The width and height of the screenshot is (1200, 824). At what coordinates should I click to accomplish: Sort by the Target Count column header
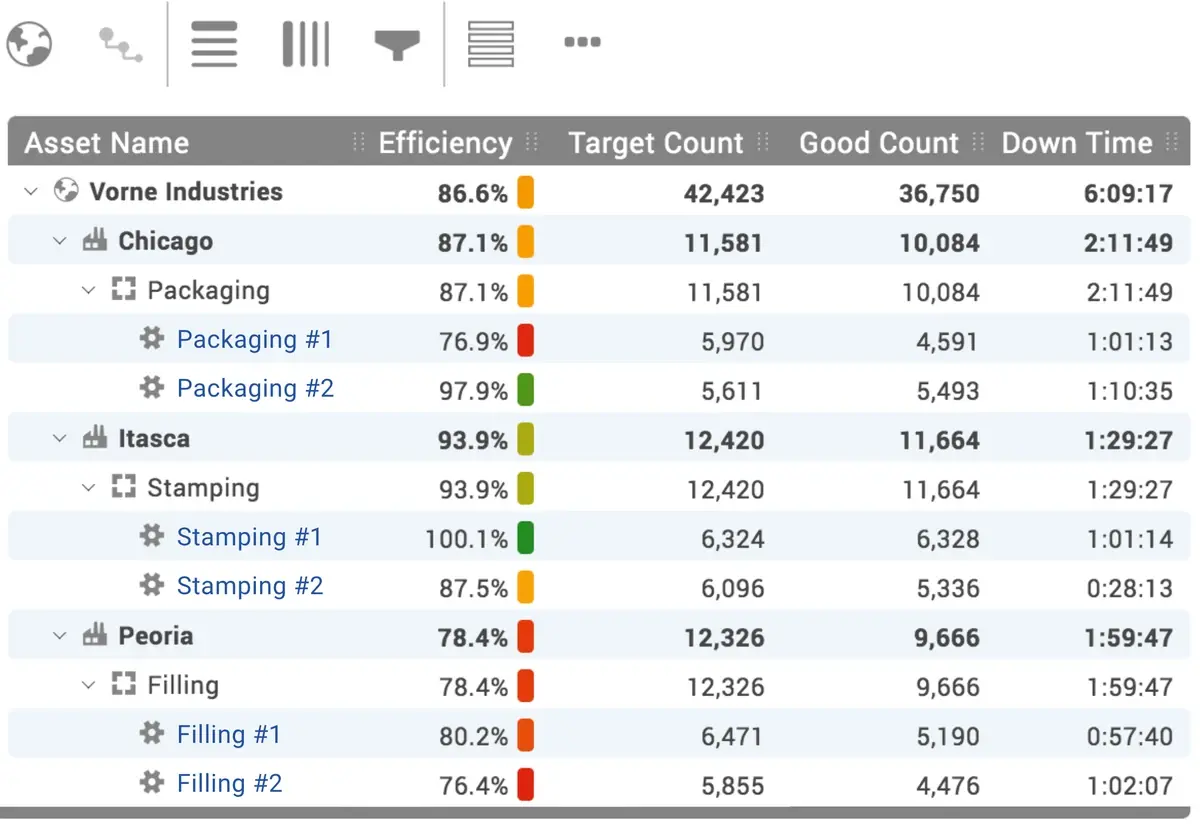[x=656, y=144]
